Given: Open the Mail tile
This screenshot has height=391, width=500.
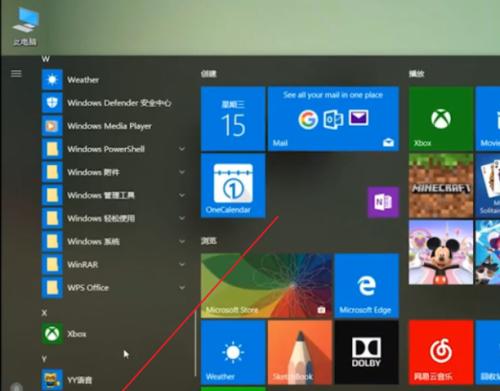Looking at the screenshot, I should pos(333,119).
